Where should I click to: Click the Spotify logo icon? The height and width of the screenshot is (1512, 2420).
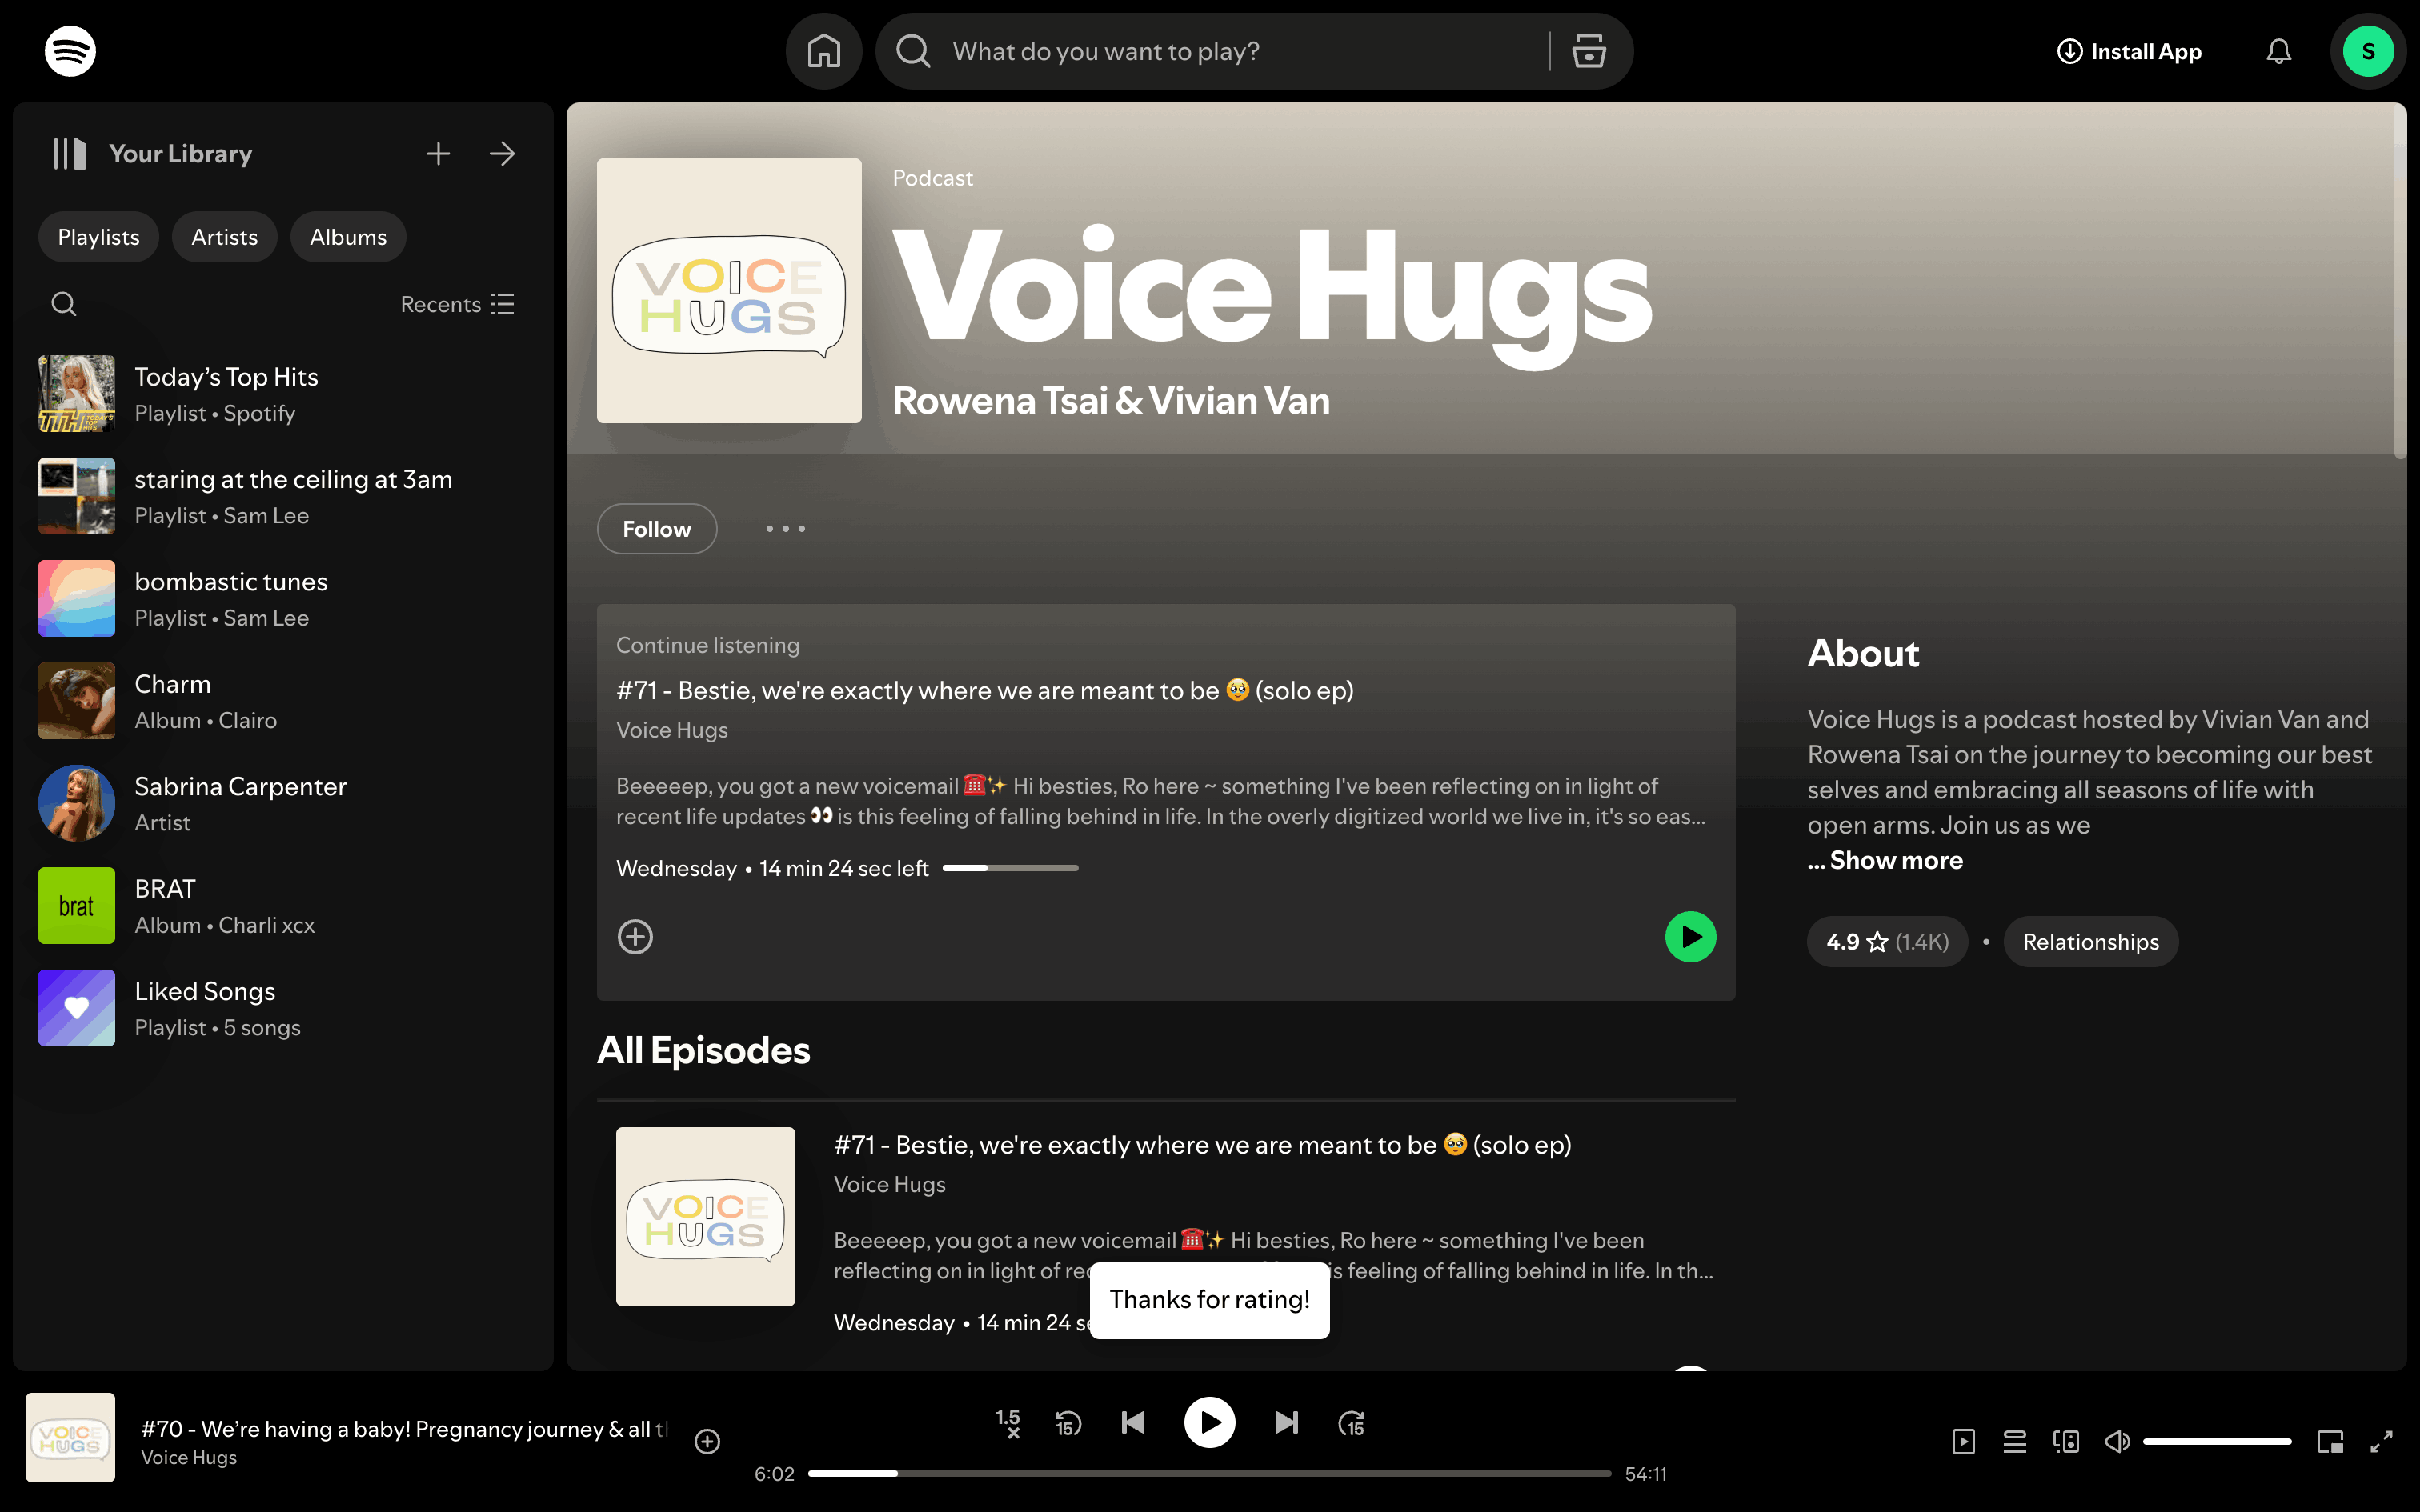[x=70, y=51]
